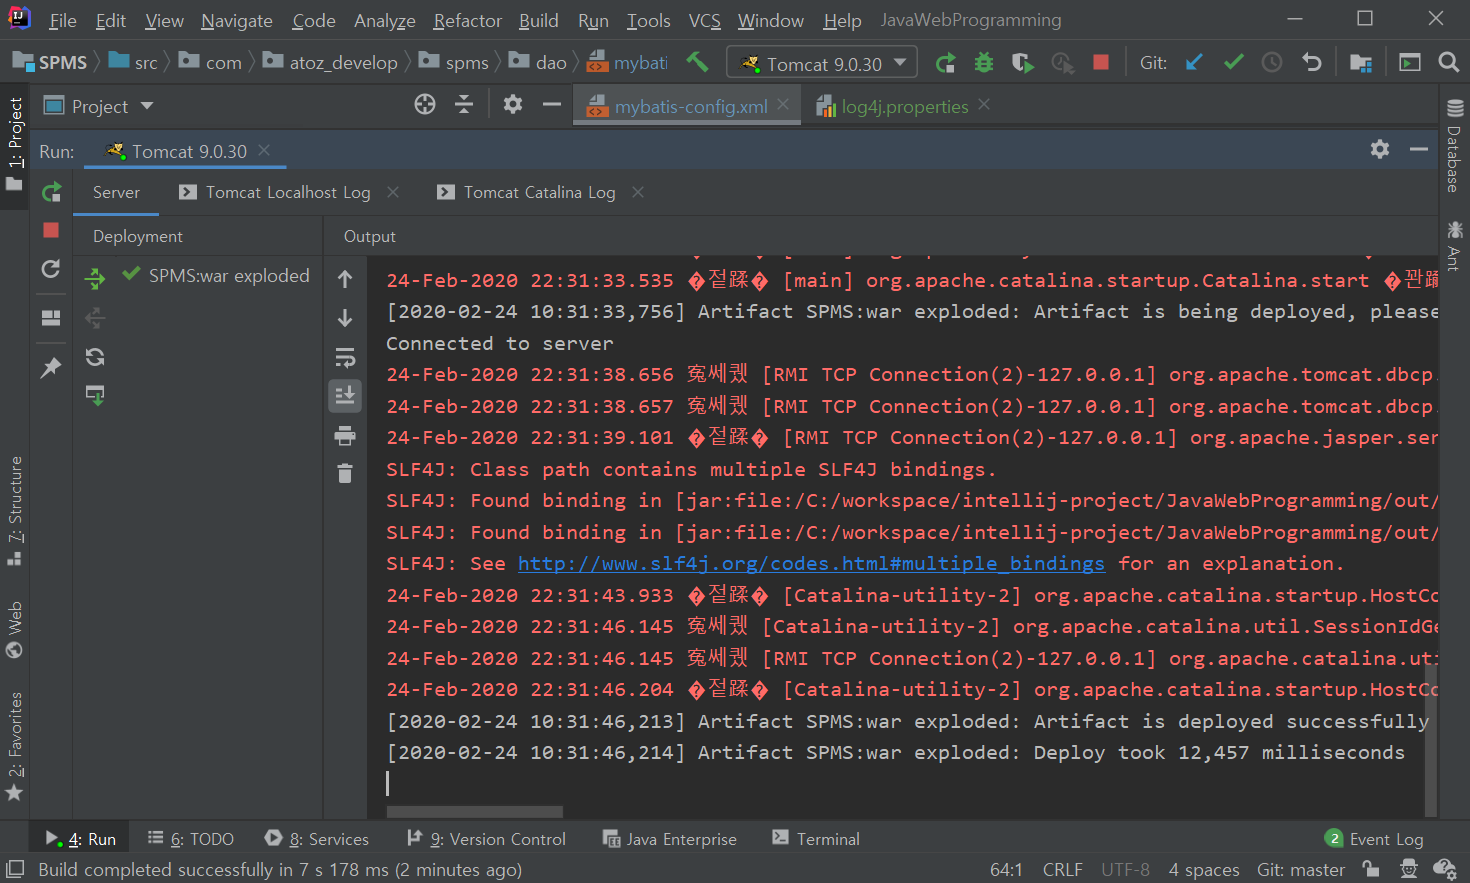Revert changes with rollback arrow
This screenshot has width=1470, height=883.
tap(1312, 62)
